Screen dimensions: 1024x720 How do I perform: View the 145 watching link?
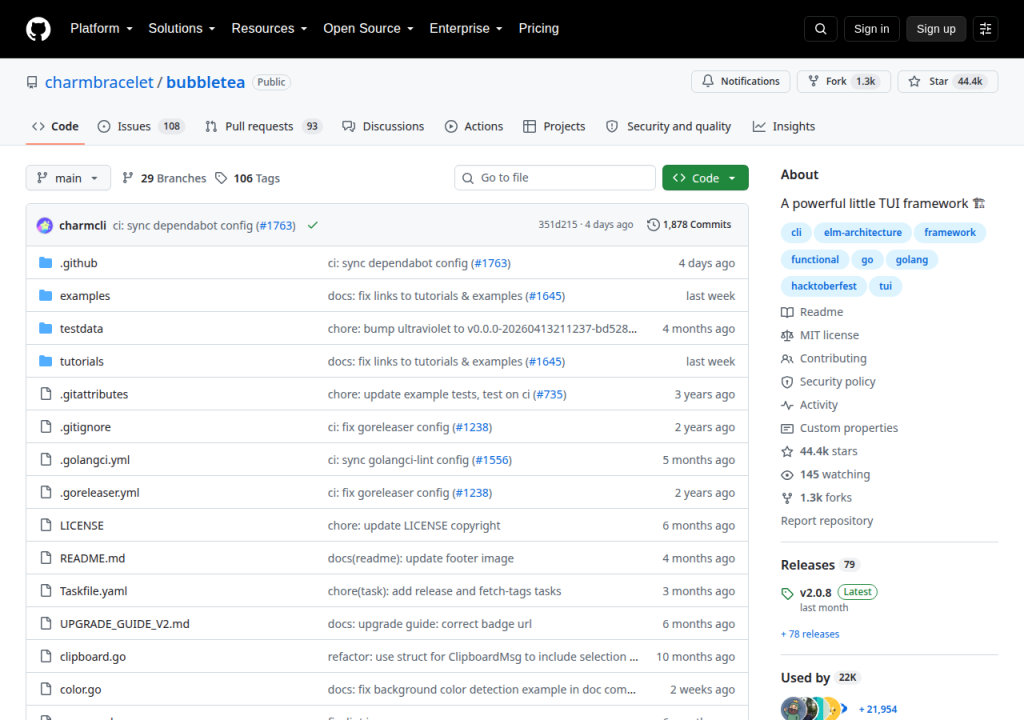825,474
